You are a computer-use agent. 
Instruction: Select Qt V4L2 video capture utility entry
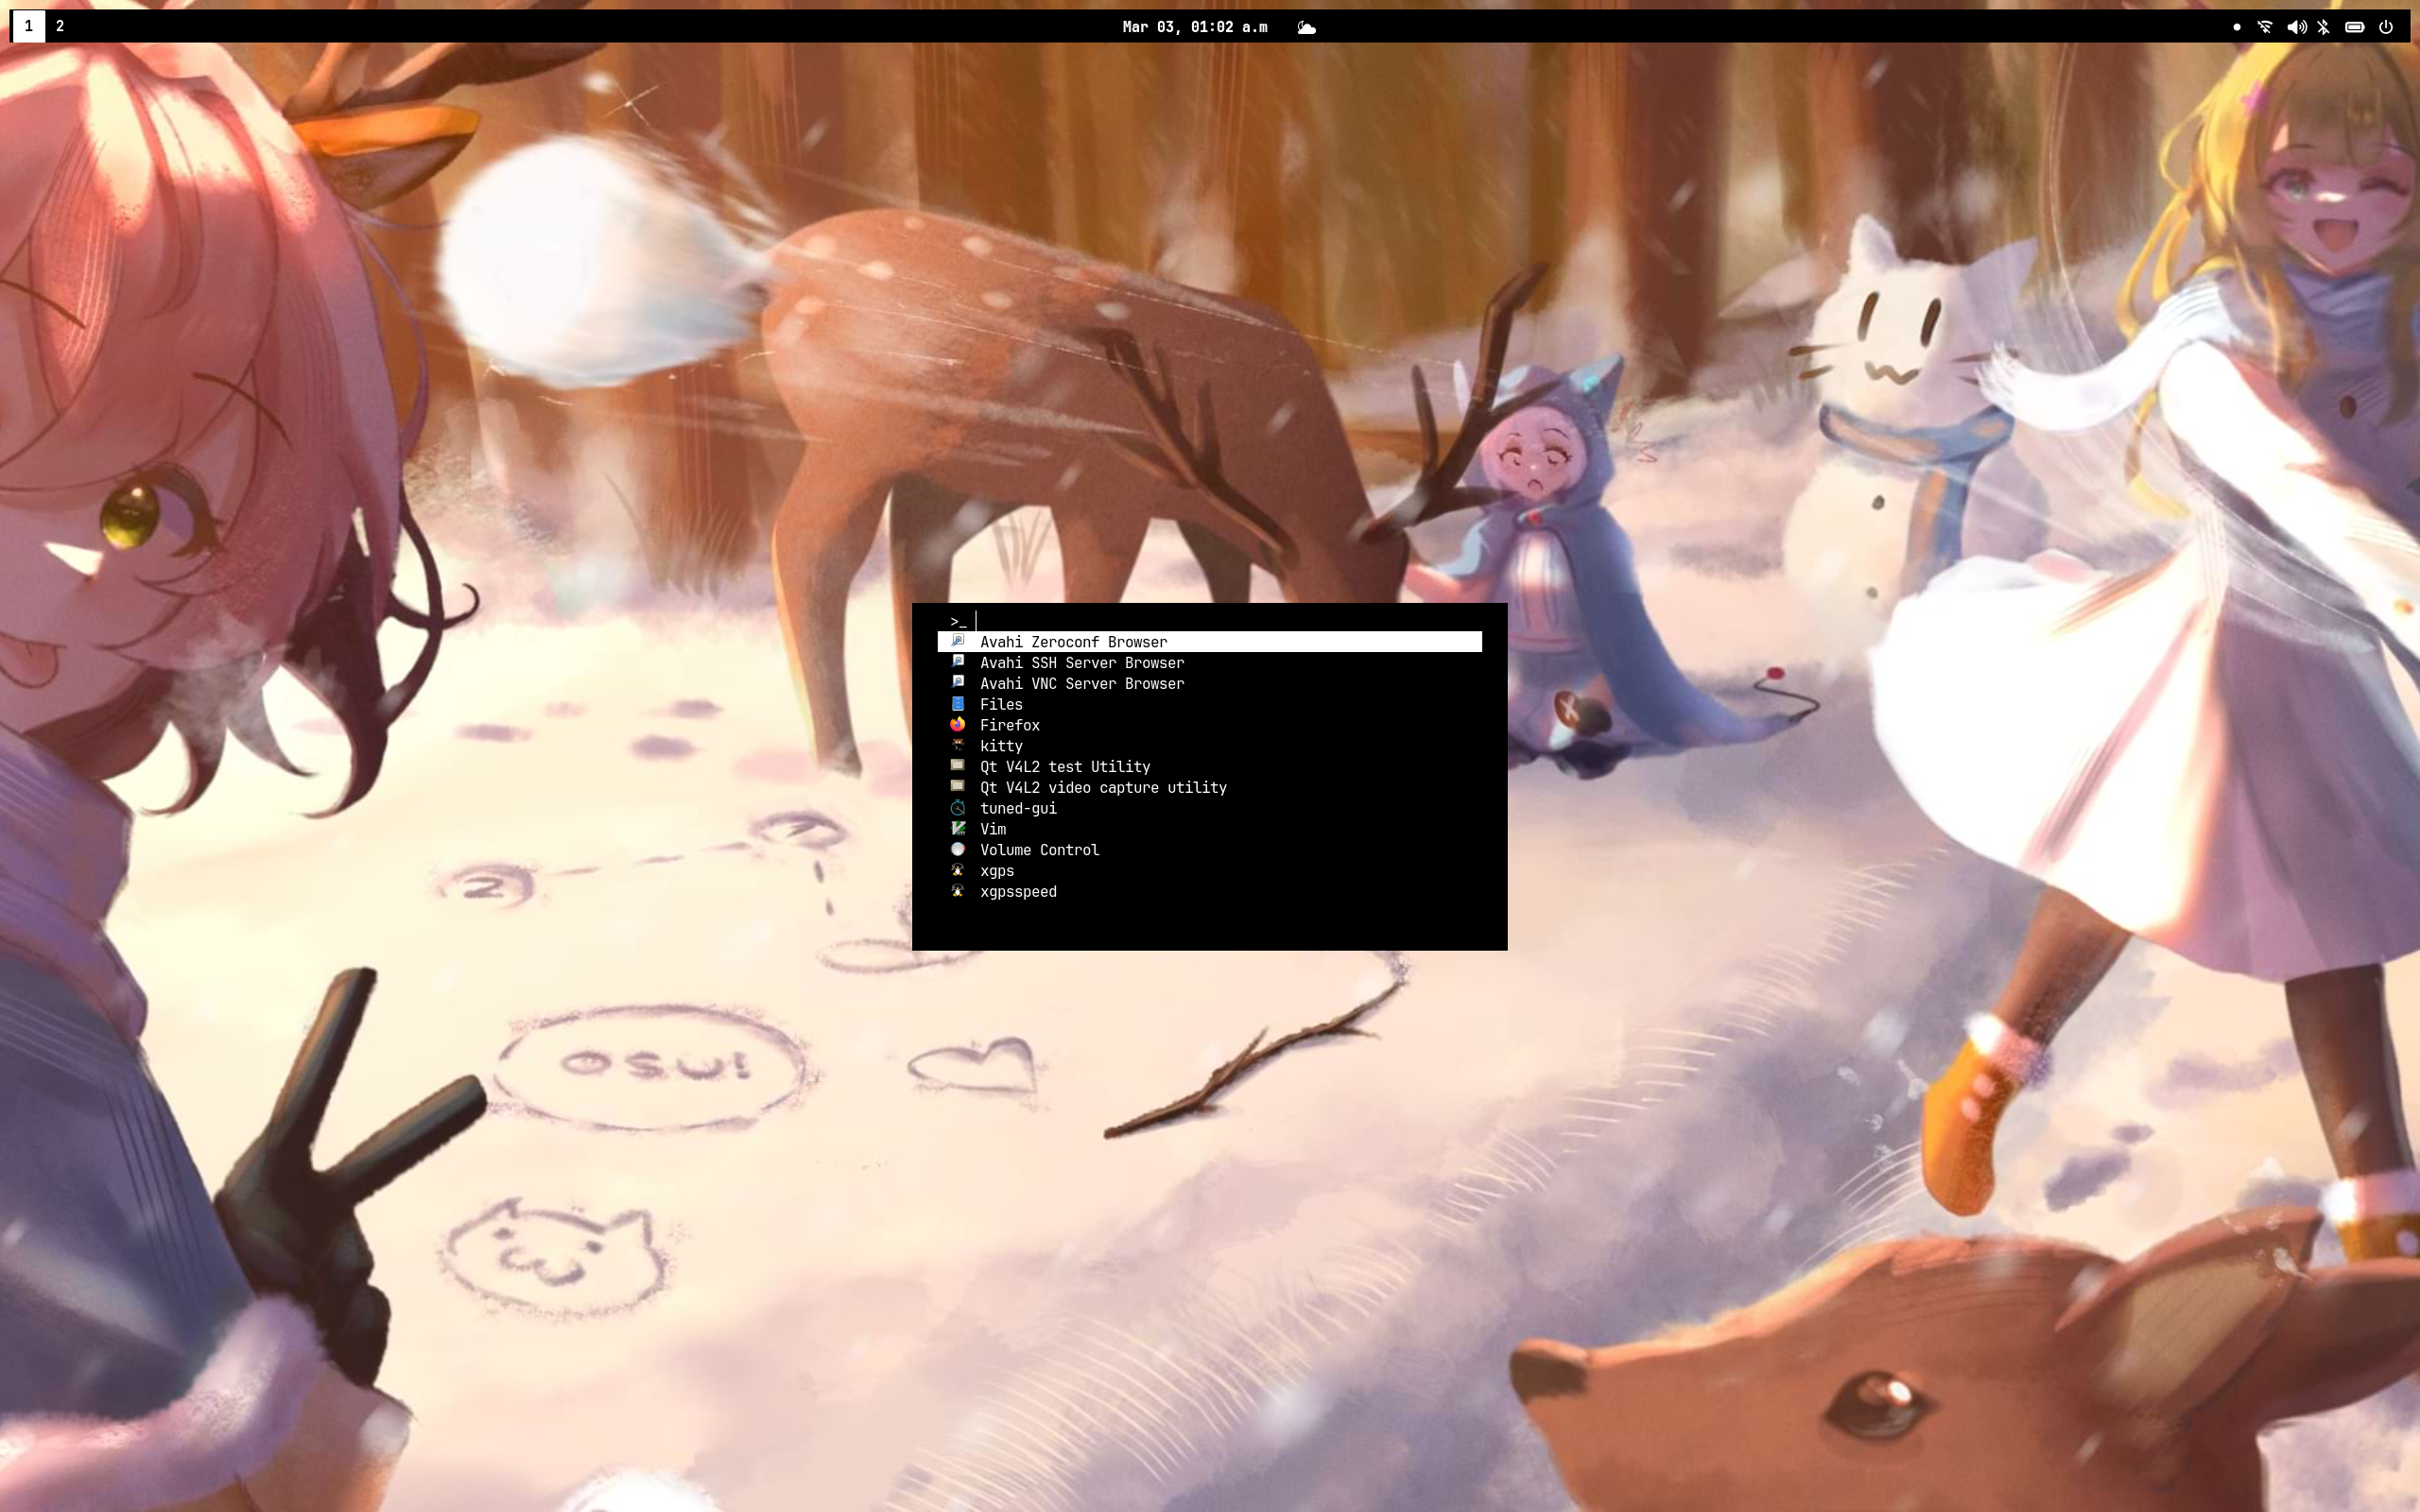pyautogui.click(x=1209, y=788)
